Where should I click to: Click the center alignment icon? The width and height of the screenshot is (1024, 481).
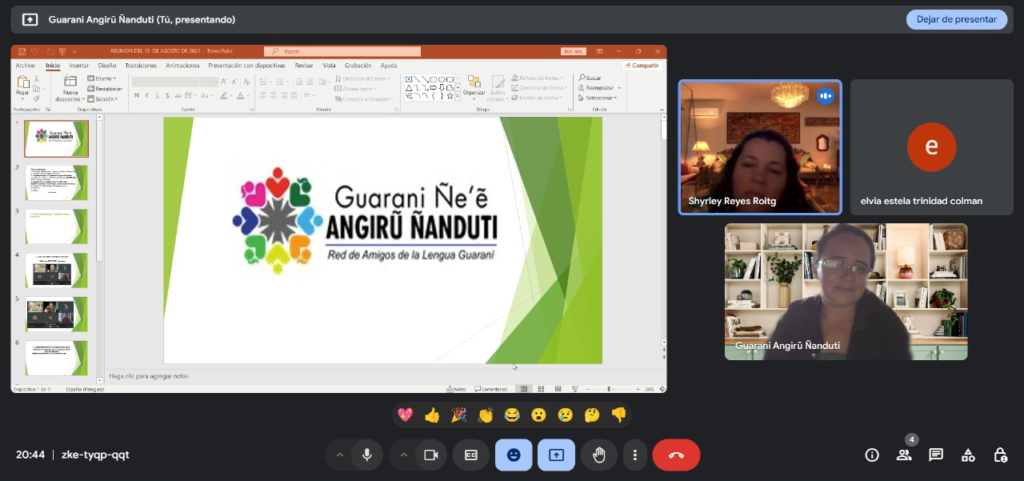tap(274, 95)
